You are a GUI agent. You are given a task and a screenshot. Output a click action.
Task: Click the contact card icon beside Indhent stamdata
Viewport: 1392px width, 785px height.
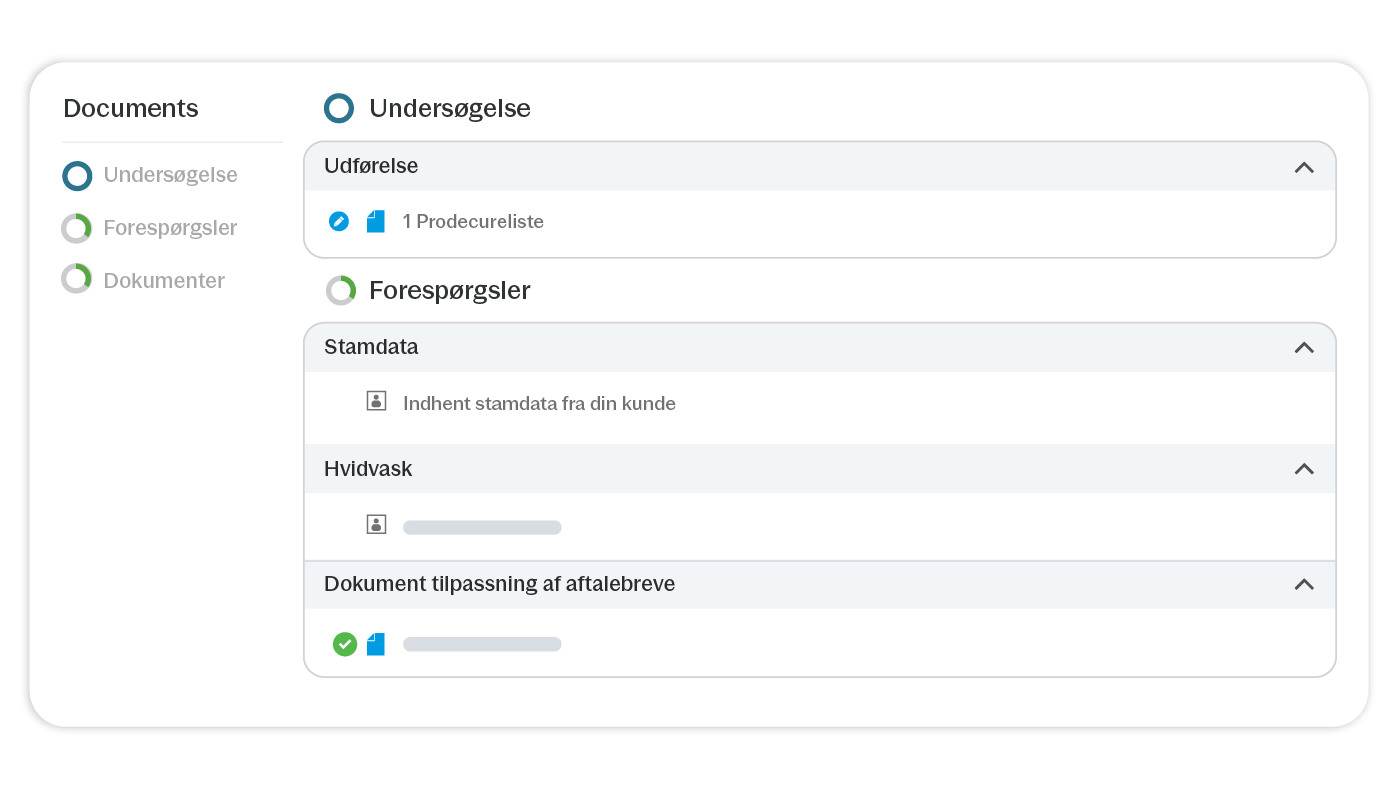point(376,402)
